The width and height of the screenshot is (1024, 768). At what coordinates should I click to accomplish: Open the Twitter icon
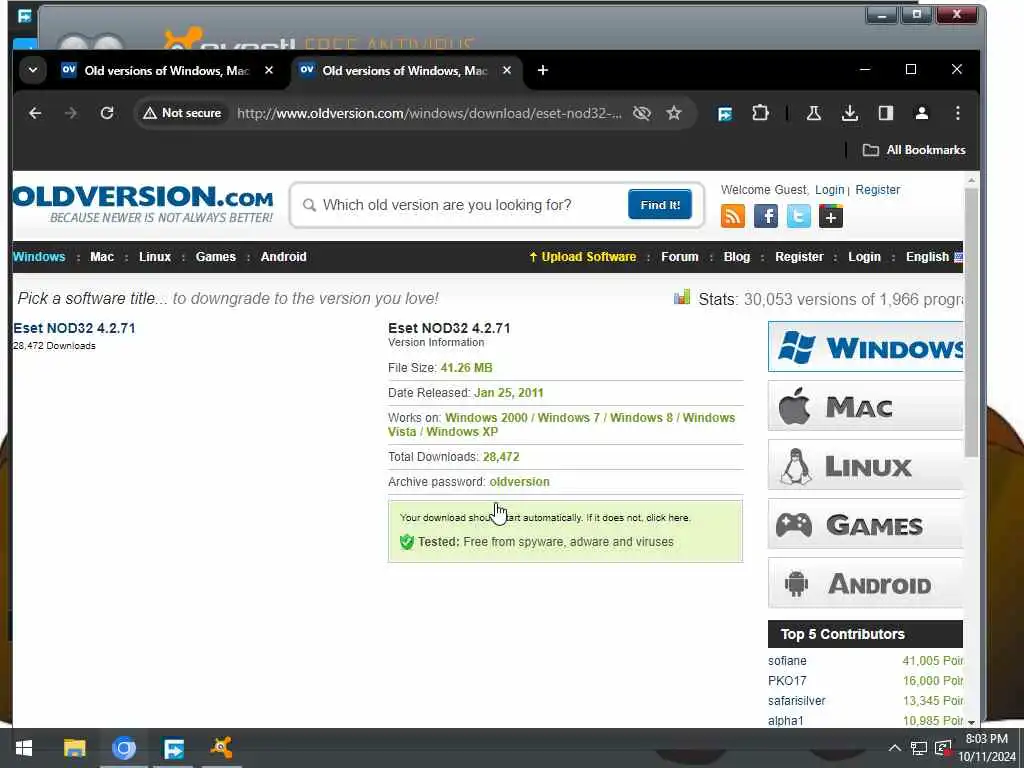click(x=798, y=216)
